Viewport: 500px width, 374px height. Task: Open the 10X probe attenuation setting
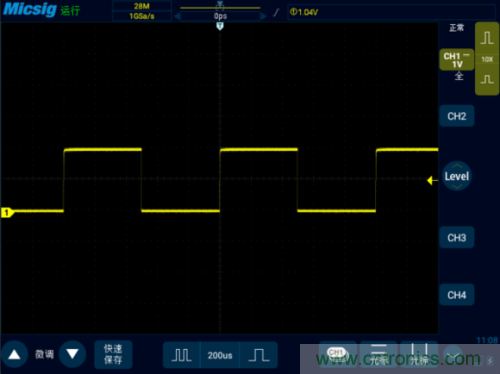(x=487, y=59)
